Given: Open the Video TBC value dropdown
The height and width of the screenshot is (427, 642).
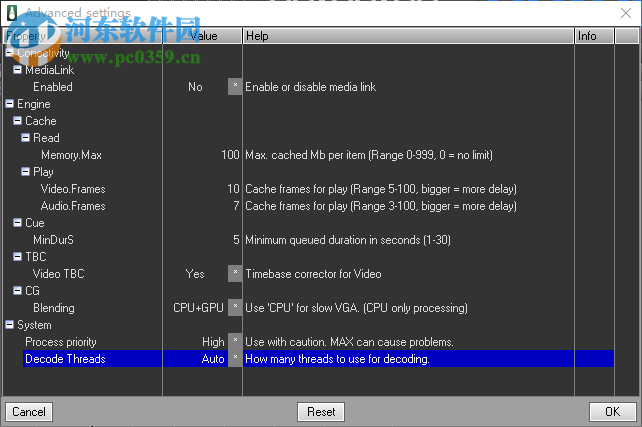Looking at the screenshot, I should point(235,273).
